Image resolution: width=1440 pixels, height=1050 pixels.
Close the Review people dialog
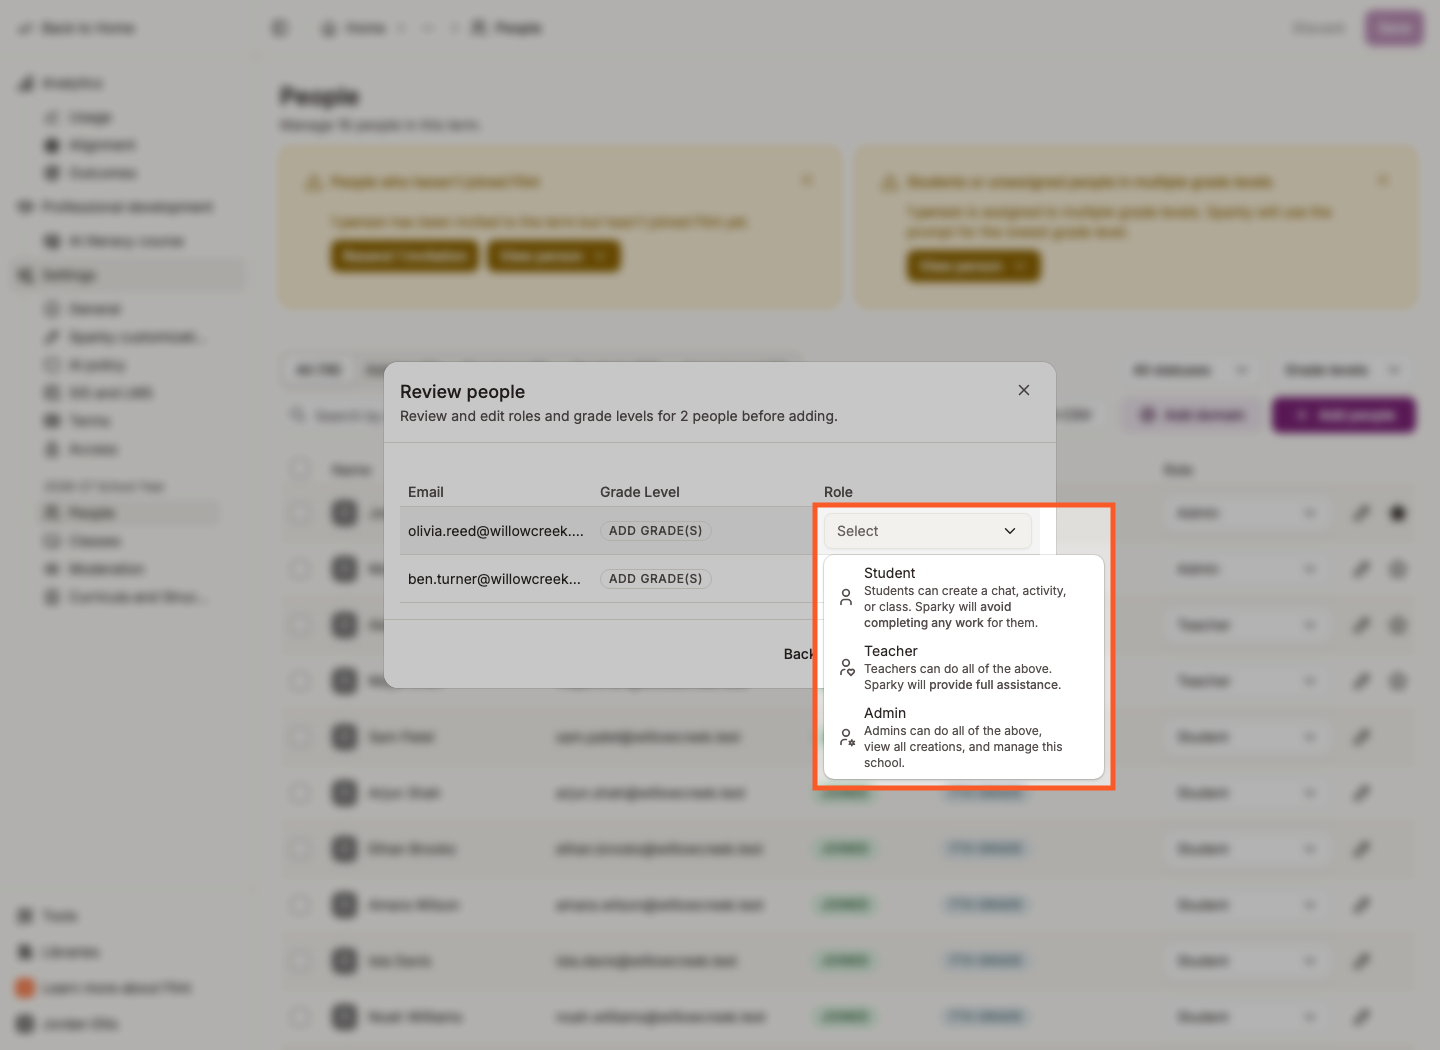pos(1024,390)
